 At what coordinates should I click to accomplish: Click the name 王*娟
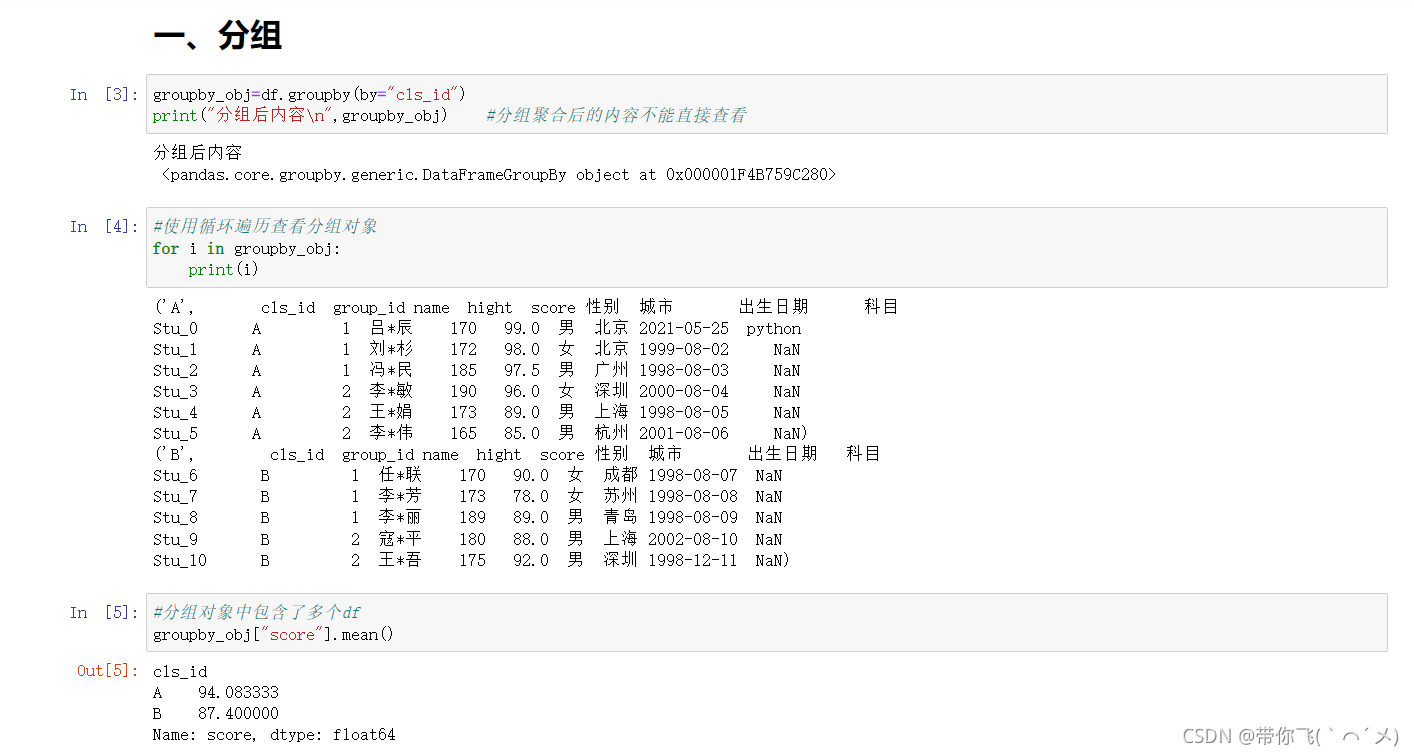[x=391, y=413]
